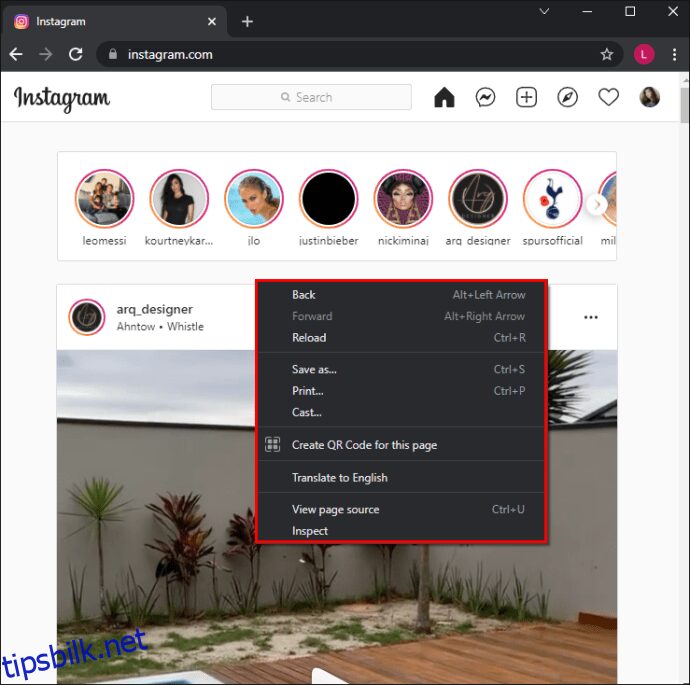Image resolution: width=690 pixels, height=685 pixels.
Task: Open arq_designer profile from post header
Action: point(154,309)
